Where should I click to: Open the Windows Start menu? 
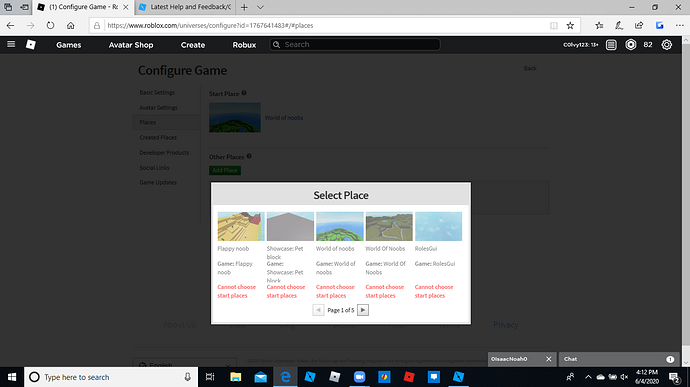tap(12, 377)
